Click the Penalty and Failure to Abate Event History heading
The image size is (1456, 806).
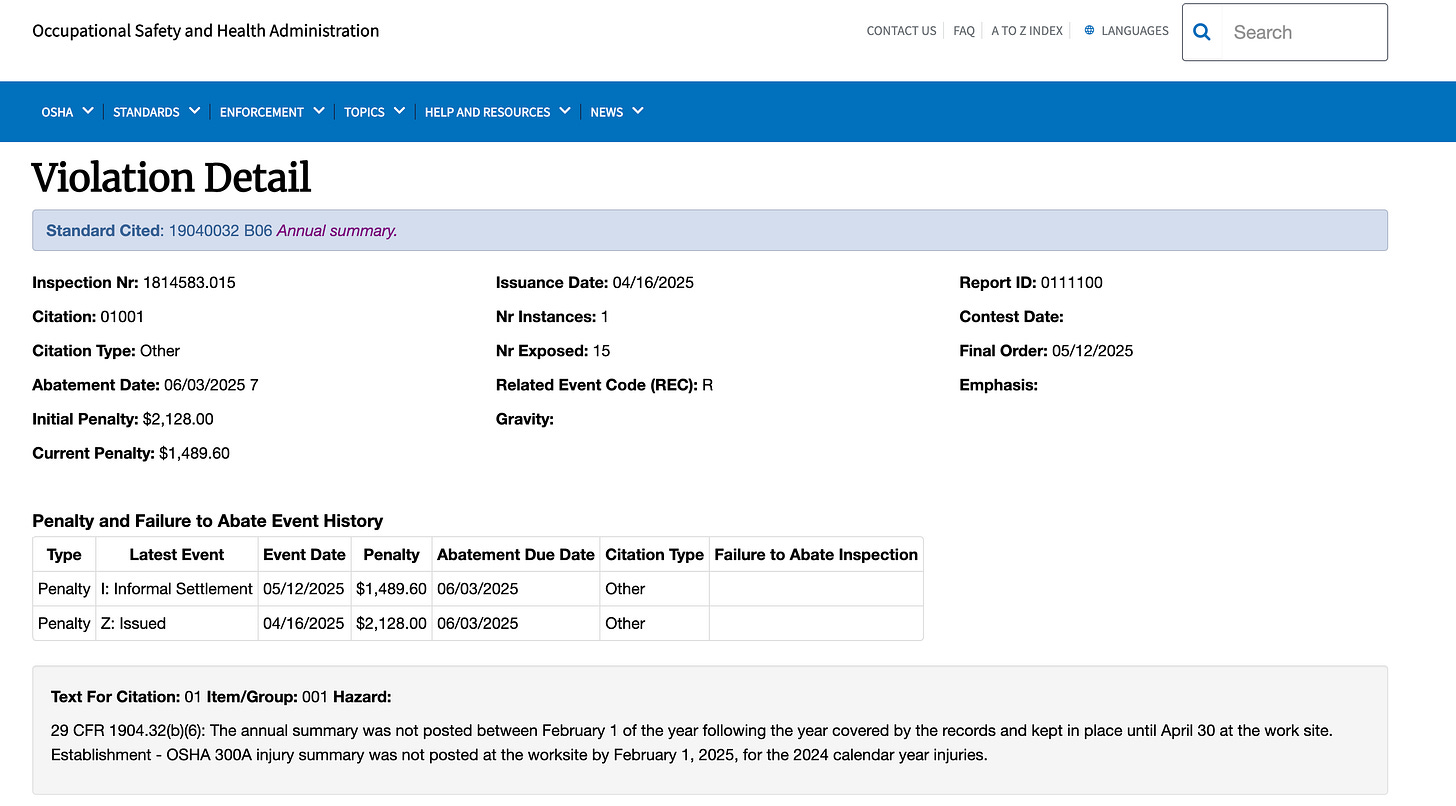207,521
